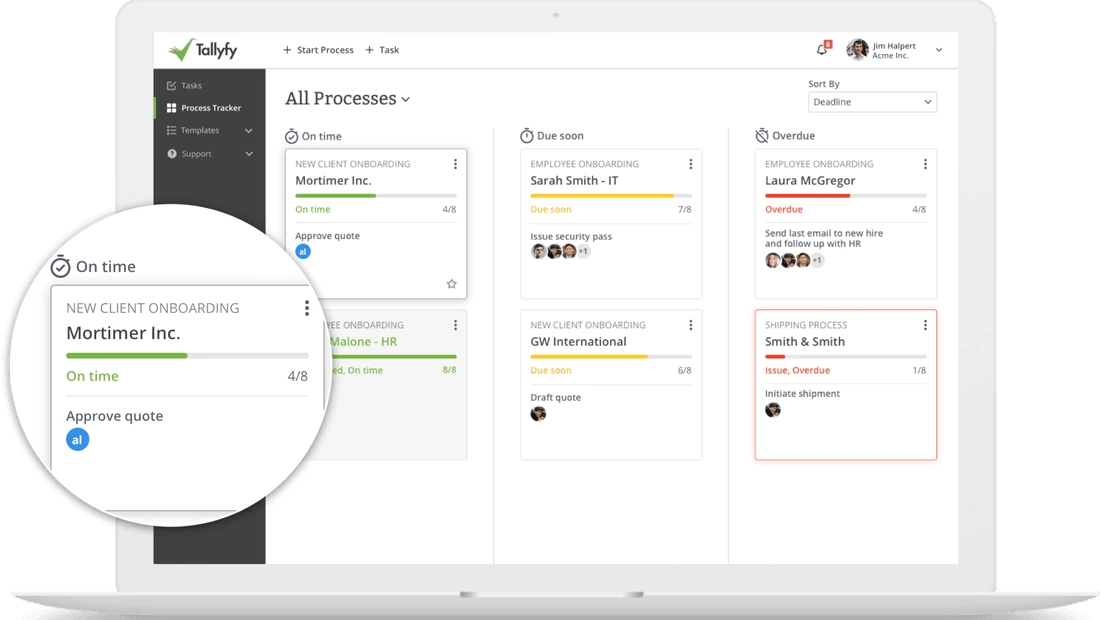1100x620 pixels.
Task: Open the Sort By Deadline dropdown
Action: coord(872,102)
